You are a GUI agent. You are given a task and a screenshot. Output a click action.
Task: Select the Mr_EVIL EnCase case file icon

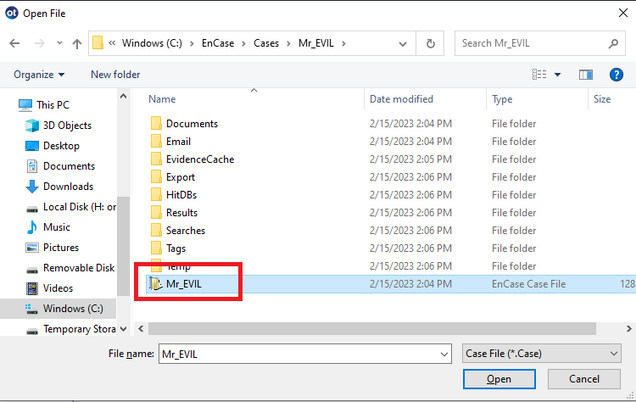pos(155,284)
